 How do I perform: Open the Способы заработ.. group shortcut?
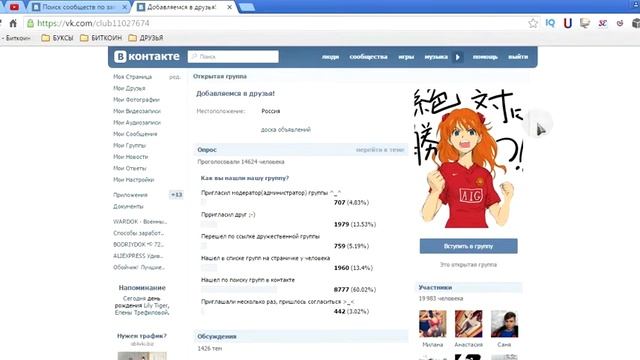138,233
